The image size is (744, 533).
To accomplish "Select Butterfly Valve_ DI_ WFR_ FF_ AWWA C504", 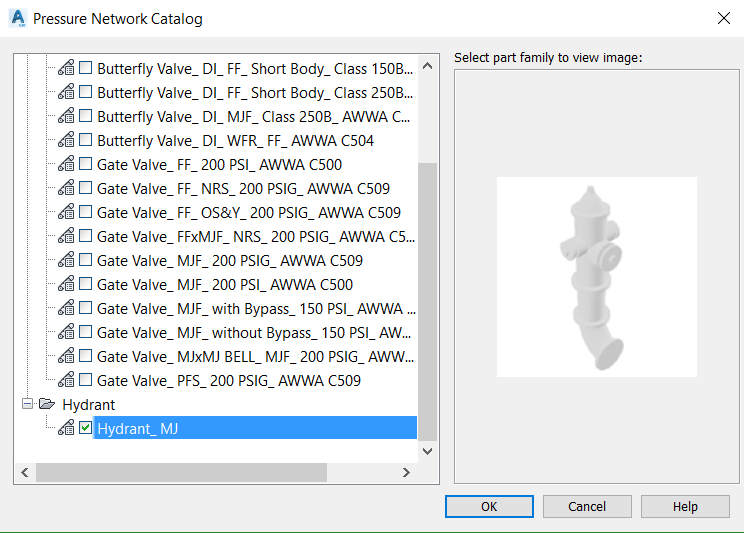I will [235, 141].
